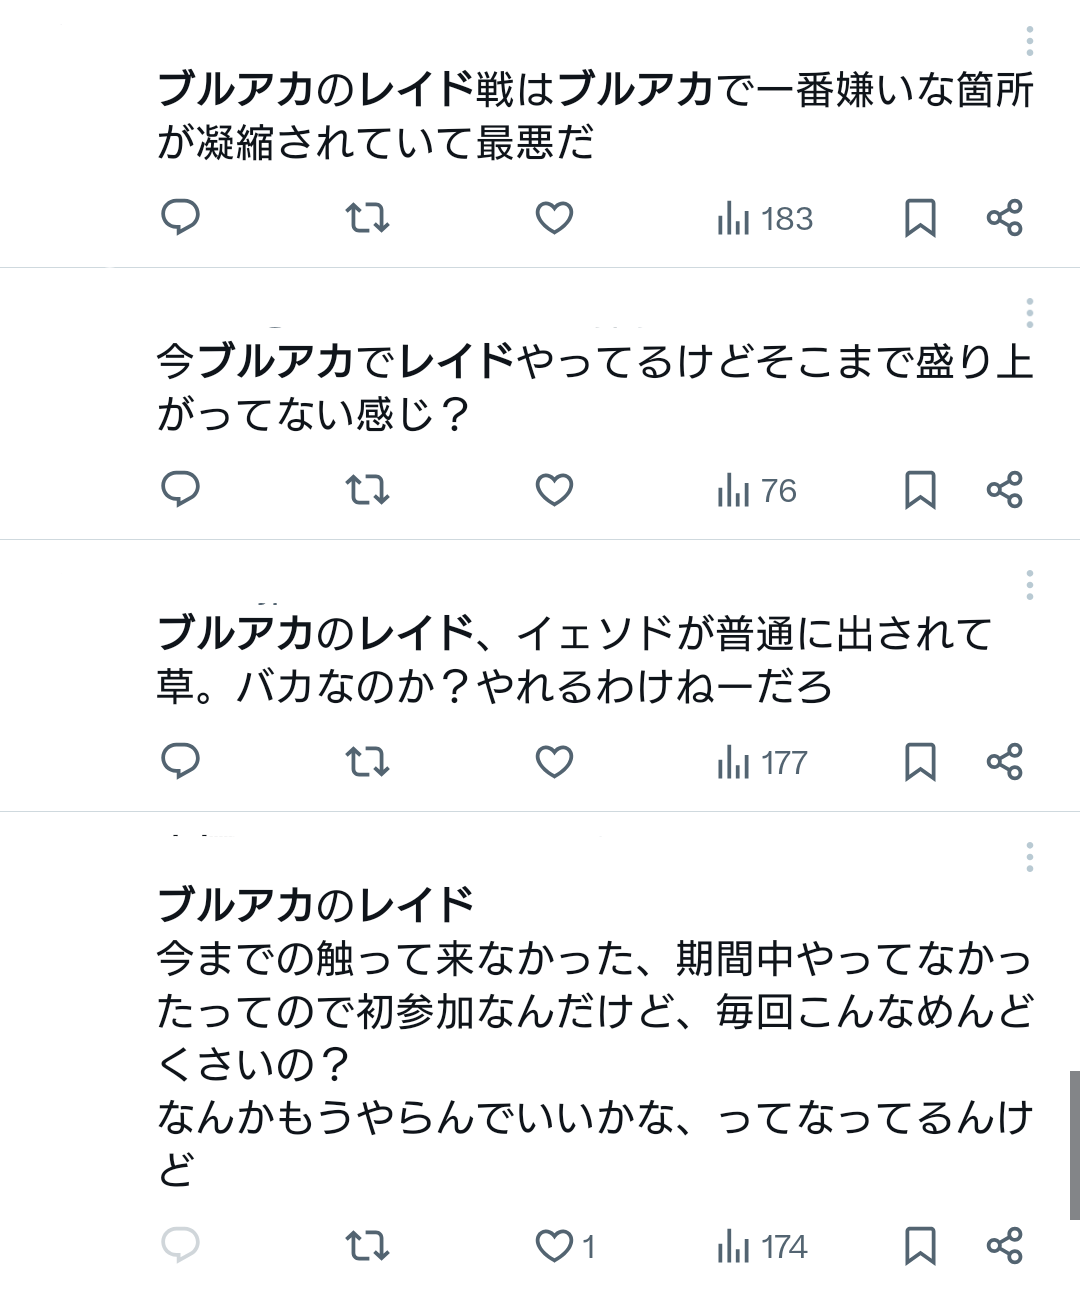Image resolution: width=1080 pixels, height=1295 pixels.
Task: Open more options for the イェソド tweet
Action: (x=1029, y=585)
